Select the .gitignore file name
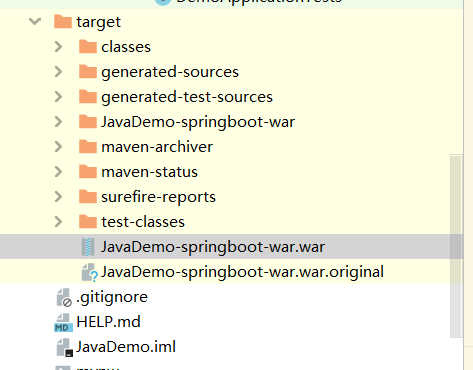This screenshot has height=370, width=473. 112,297
